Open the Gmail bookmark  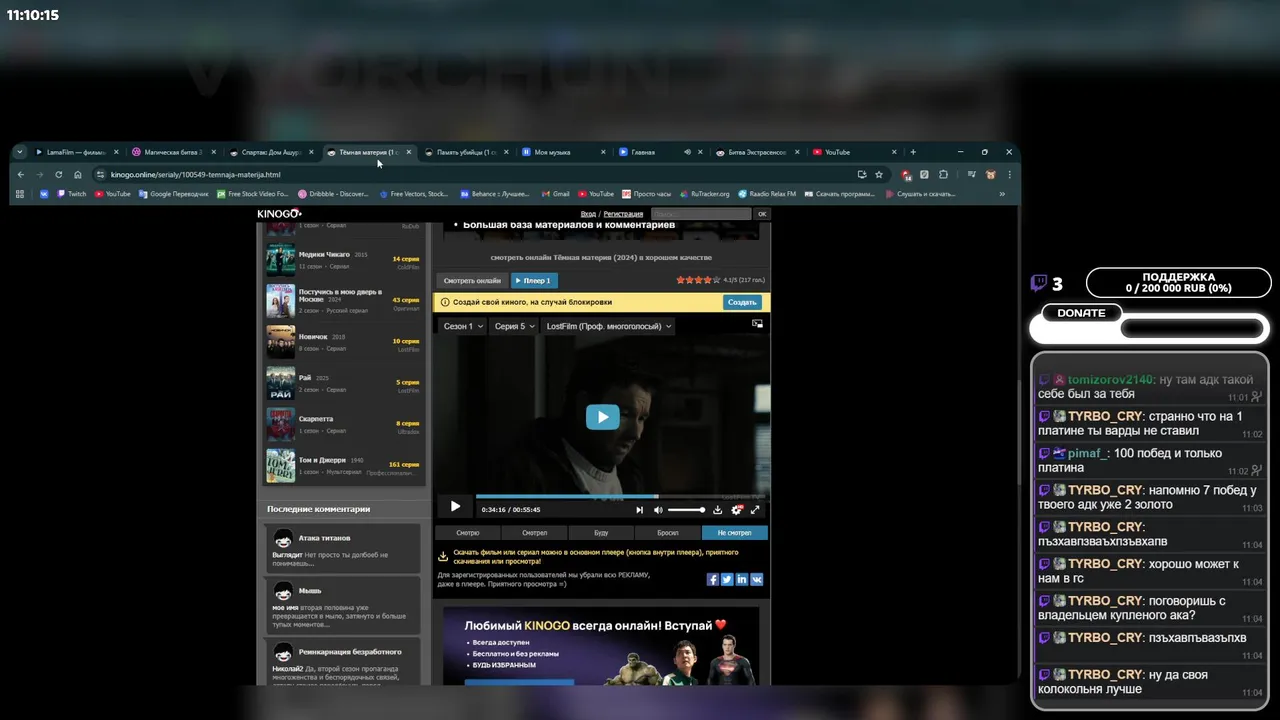click(555, 194)
